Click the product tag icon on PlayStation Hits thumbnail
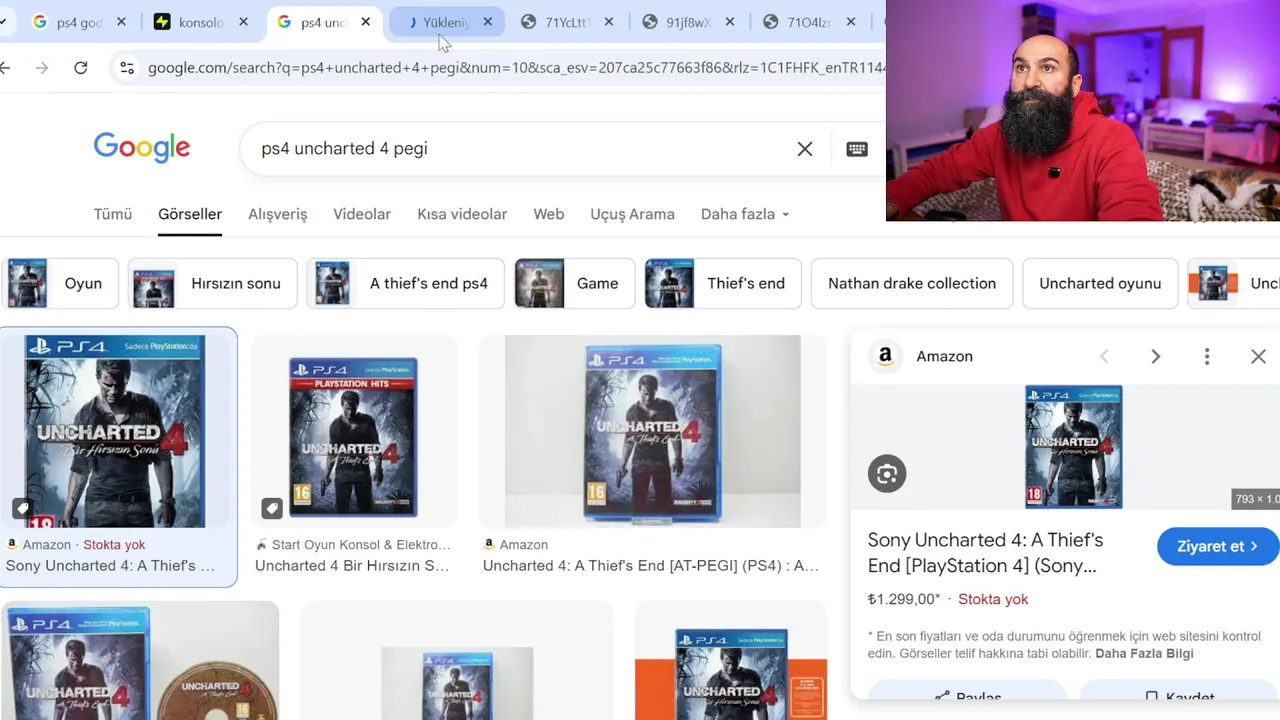Viewport: 1280px width, 720px height. [x=271, y=509]
